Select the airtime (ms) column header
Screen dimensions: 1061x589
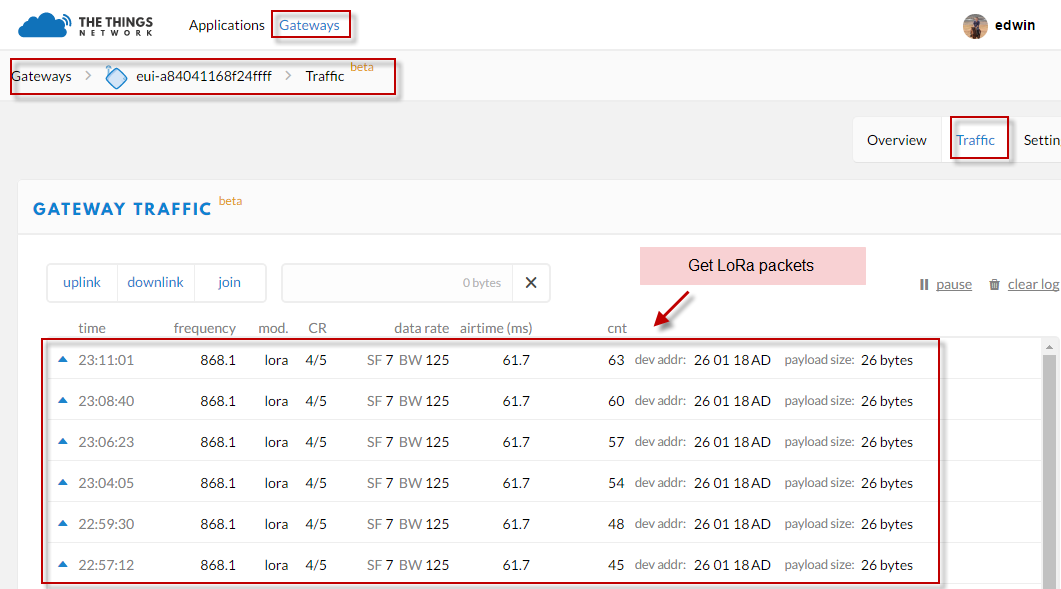pyautogui.click(x=496, y=328)
